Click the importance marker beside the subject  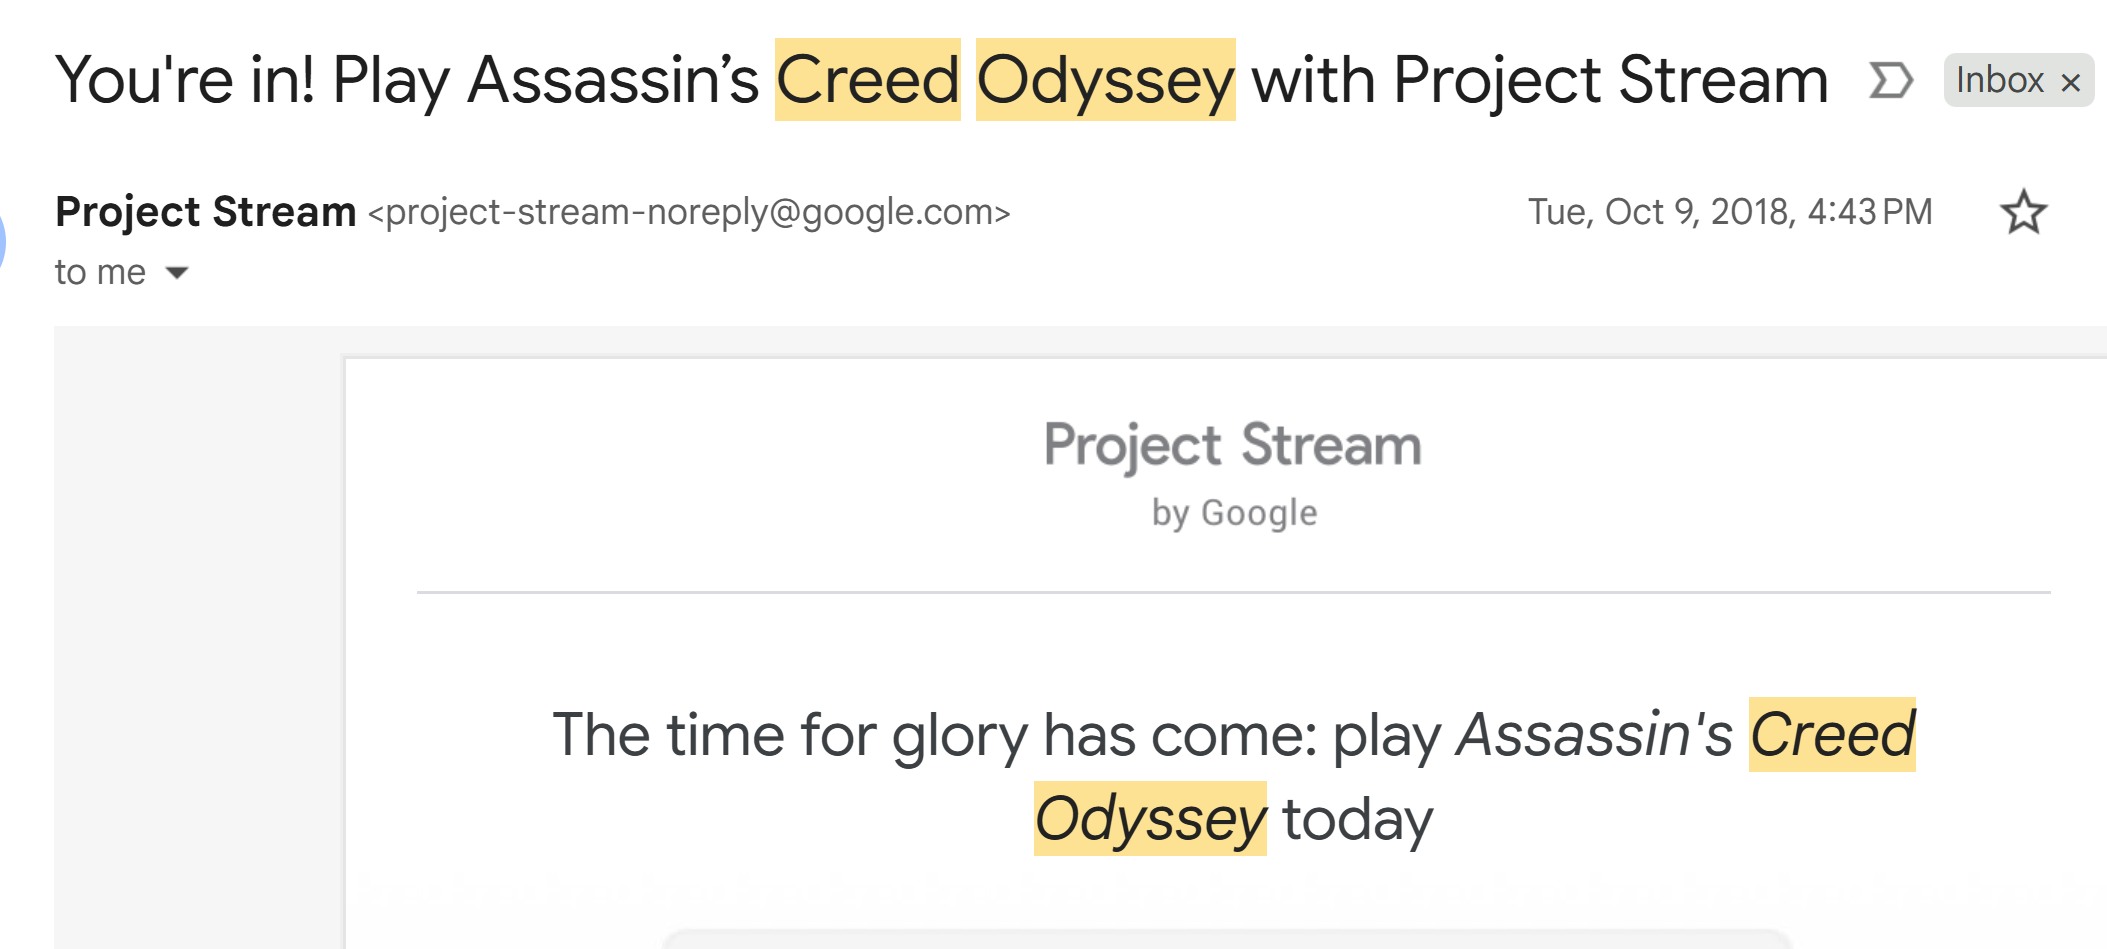tap(1890, 80)
